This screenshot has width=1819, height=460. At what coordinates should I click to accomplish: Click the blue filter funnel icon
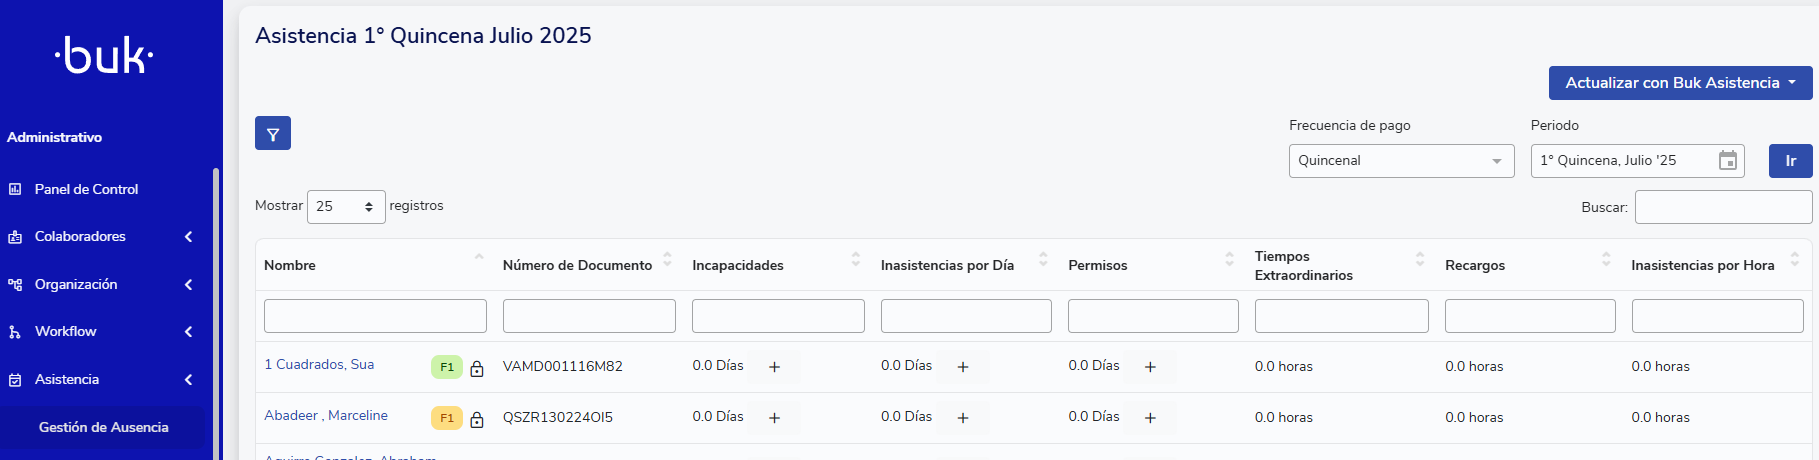[x=272, y=134]
